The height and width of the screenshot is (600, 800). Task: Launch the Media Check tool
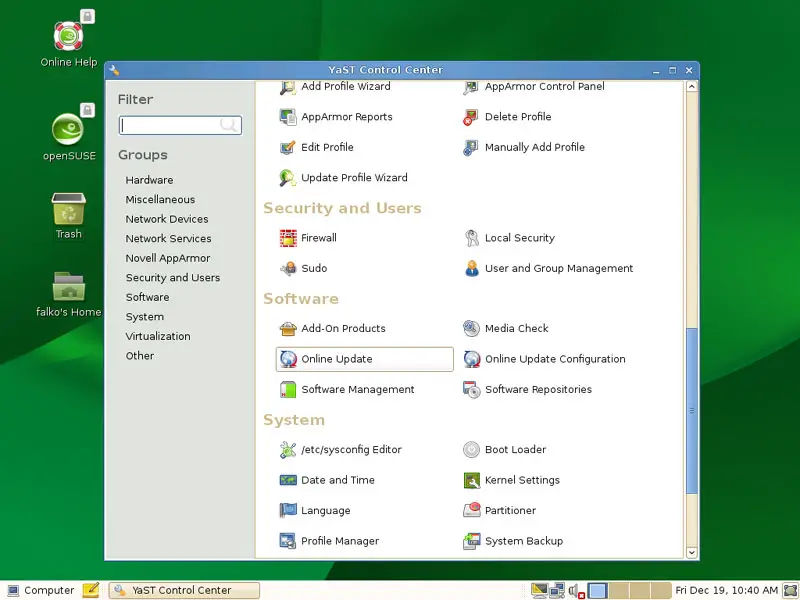point(506,329)
